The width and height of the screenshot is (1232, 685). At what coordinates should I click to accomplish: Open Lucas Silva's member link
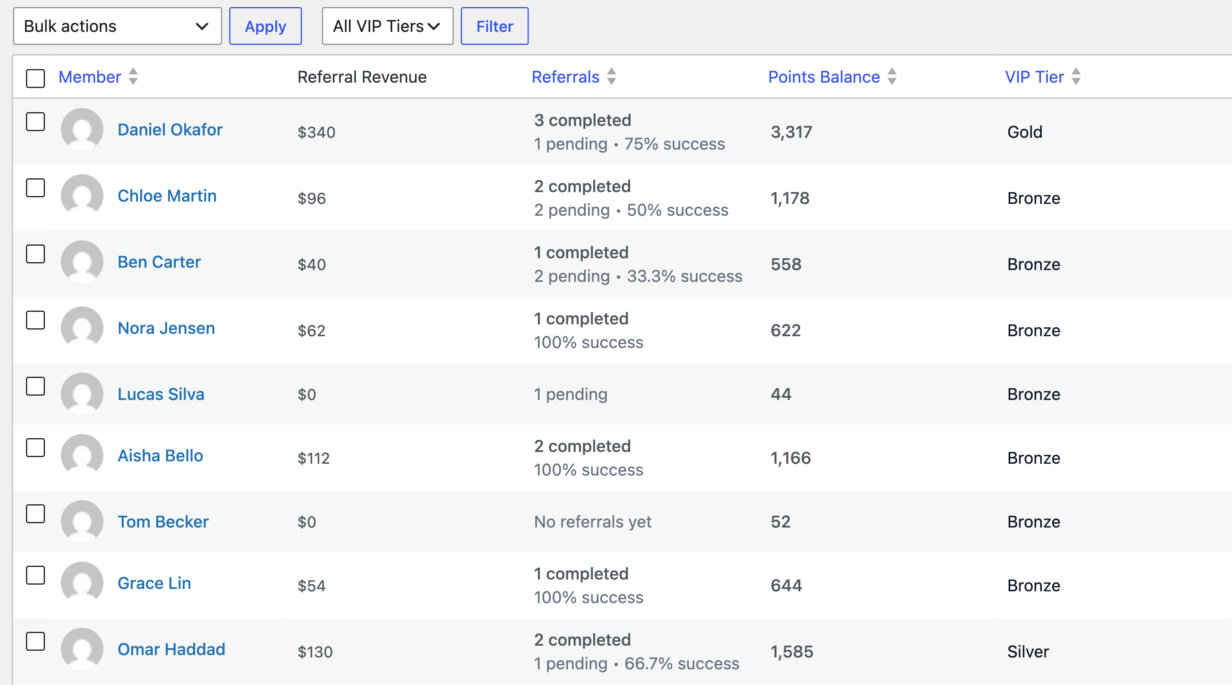pyautogui.click(x=161, y=394)
